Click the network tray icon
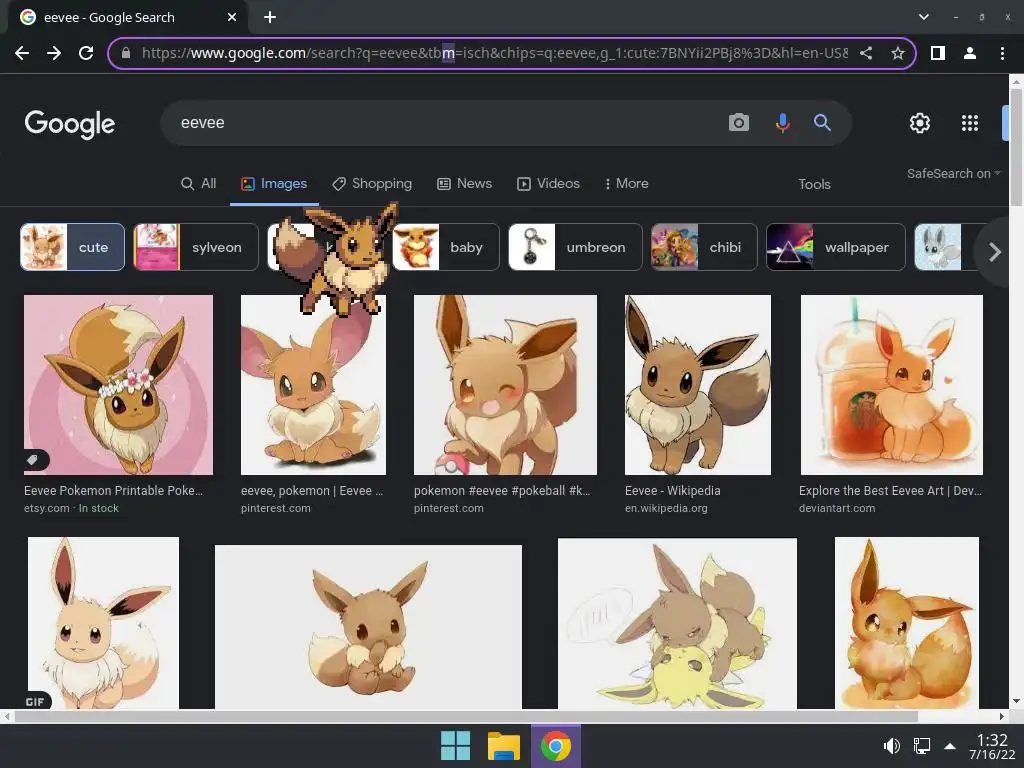Viewport: 1024px width, 768px height. point(921,746)
